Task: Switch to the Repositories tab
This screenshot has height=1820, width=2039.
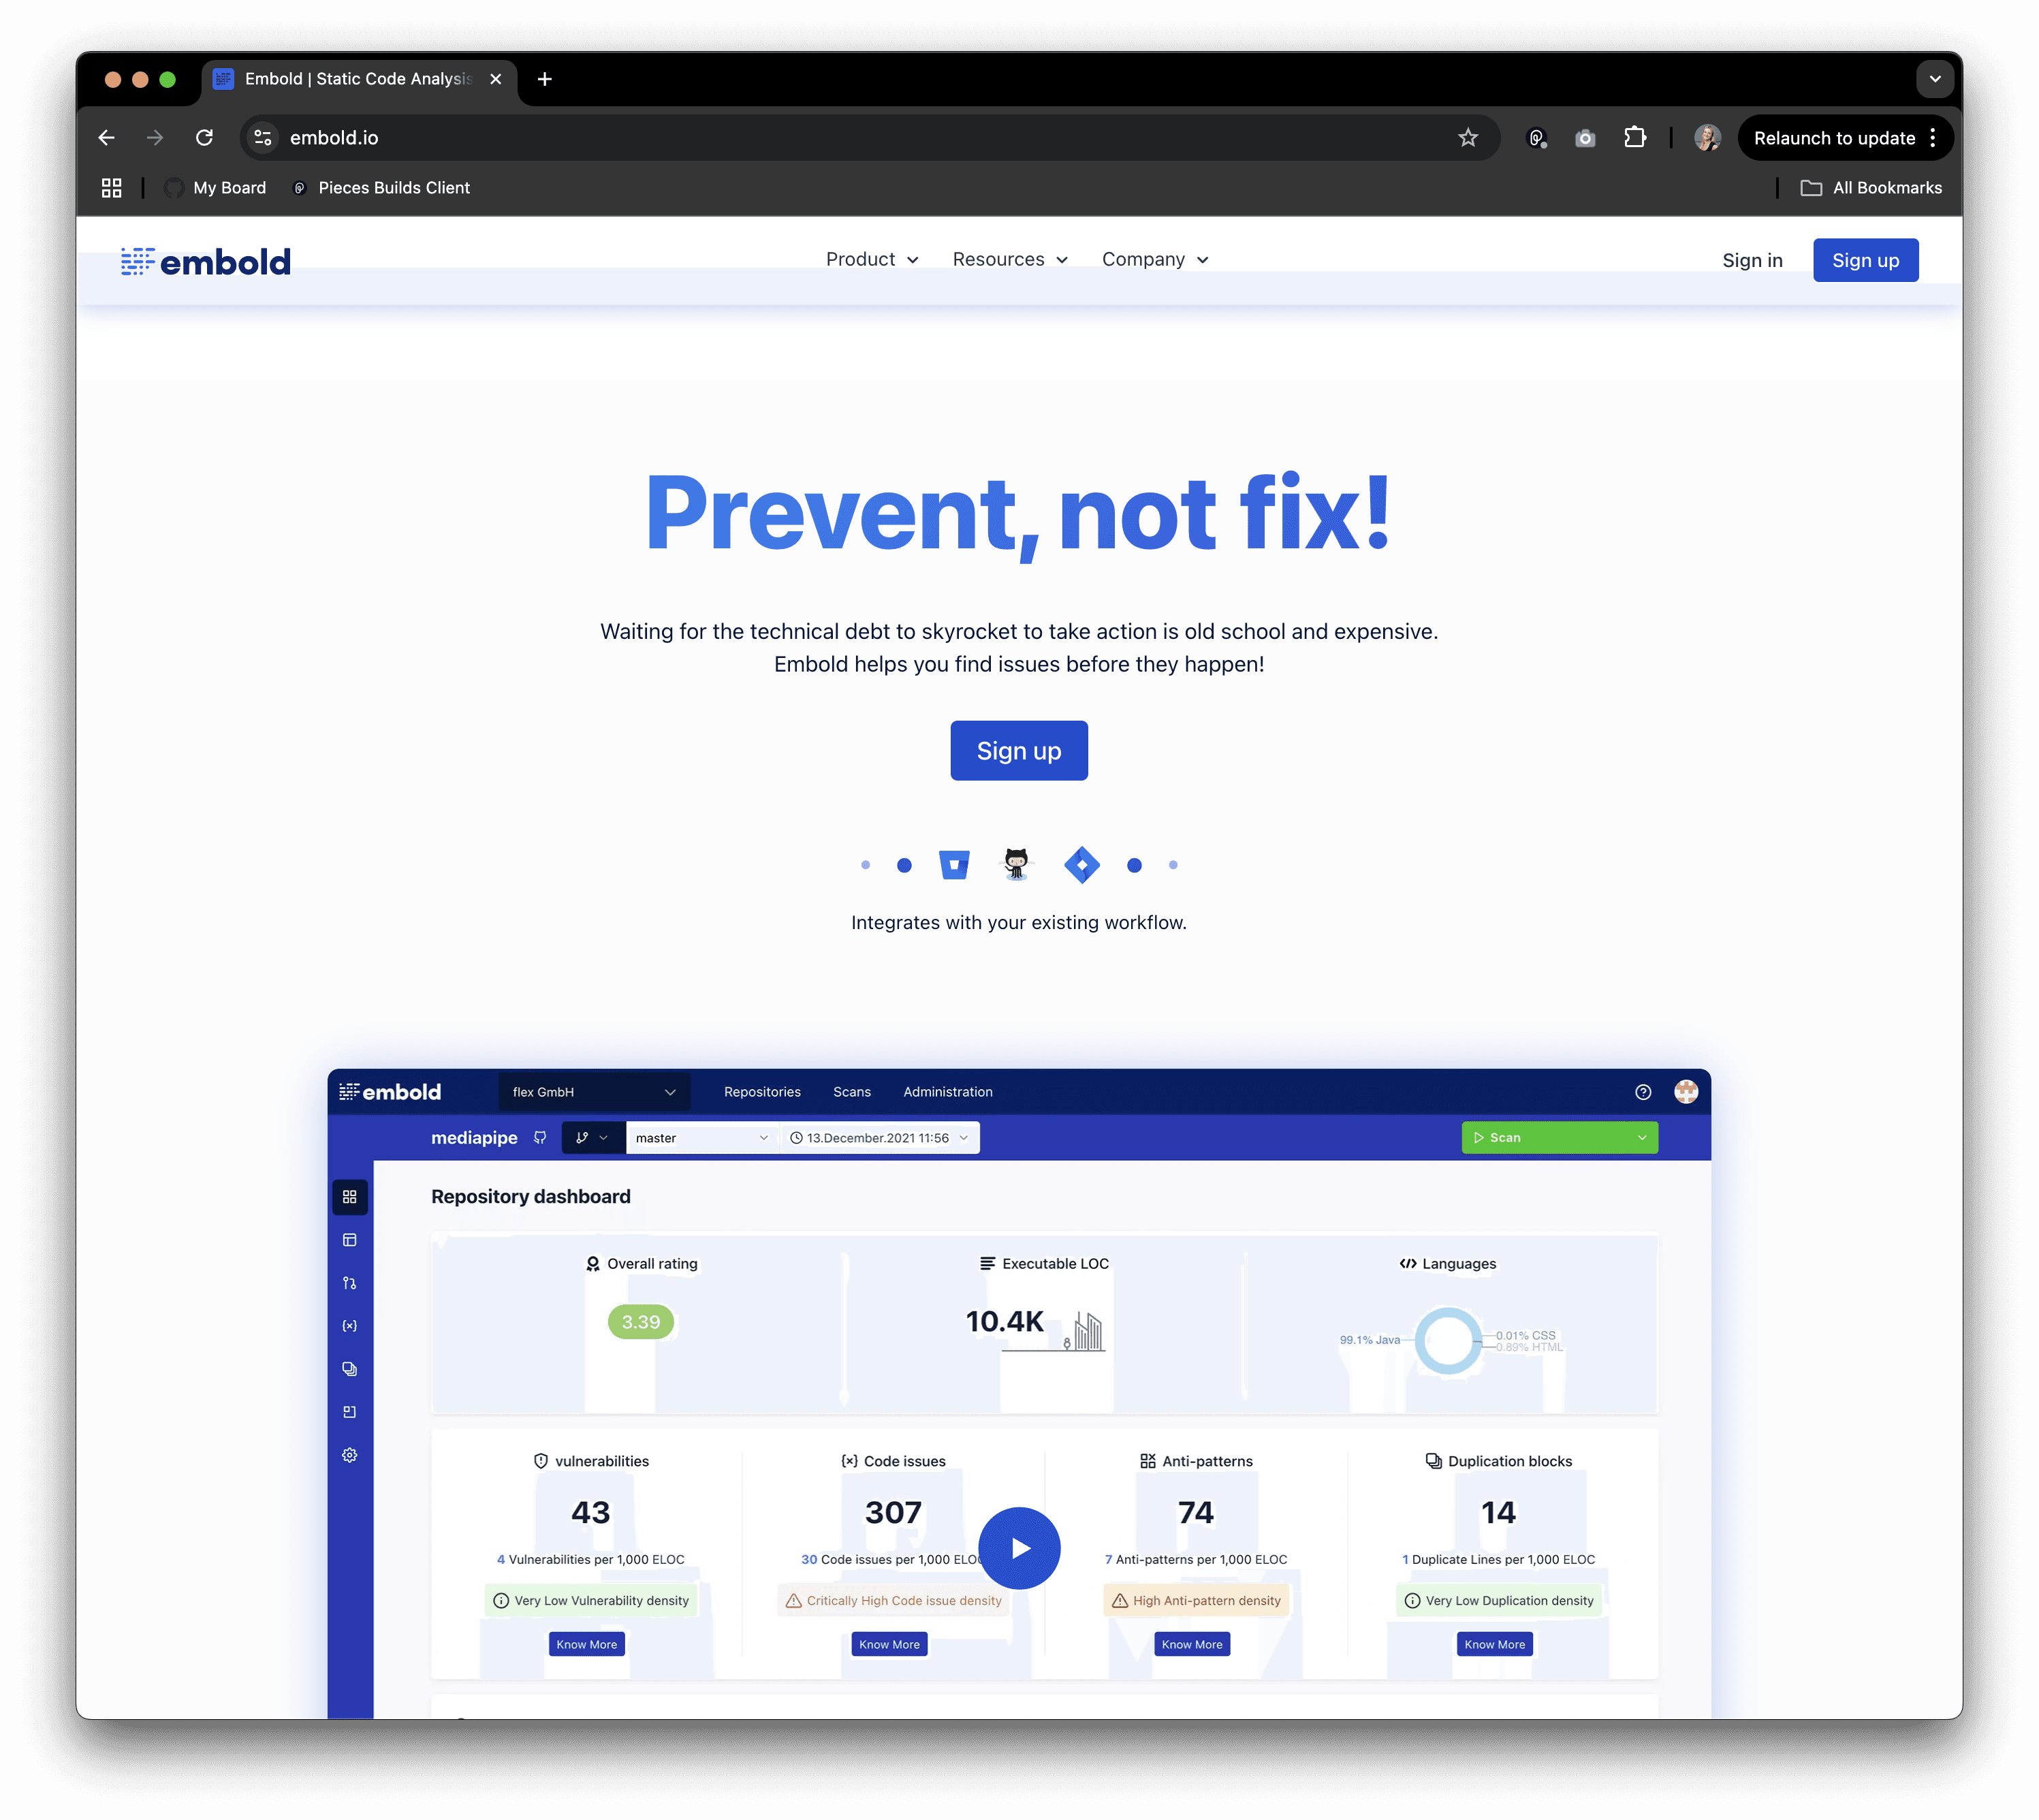Action: pos(762,1092)
